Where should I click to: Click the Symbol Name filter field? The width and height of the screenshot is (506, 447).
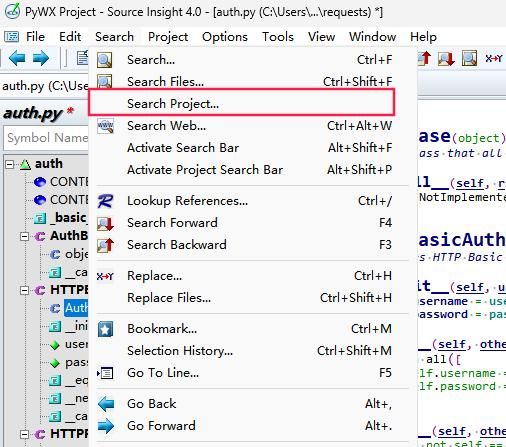click(x=46, y=138)
